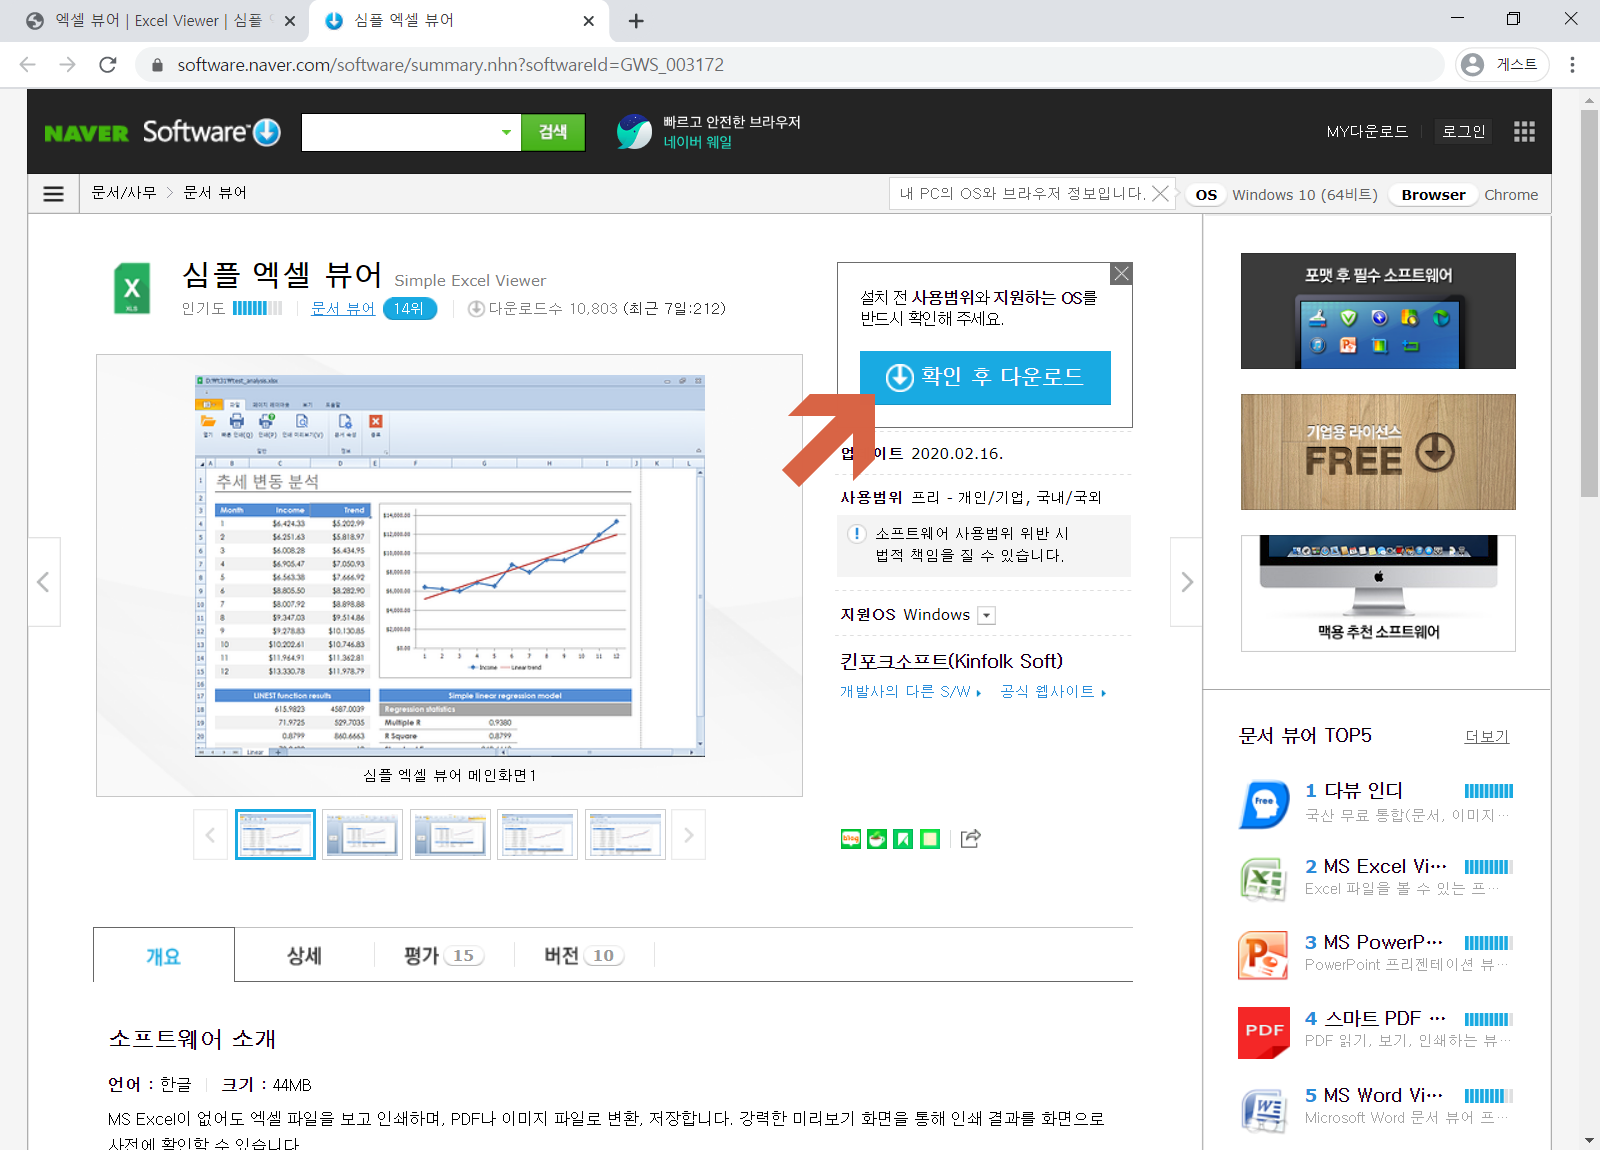Click the Chrome address bar
Image resolution: width=1600 pixels, height=1150 pixels.
790,65
